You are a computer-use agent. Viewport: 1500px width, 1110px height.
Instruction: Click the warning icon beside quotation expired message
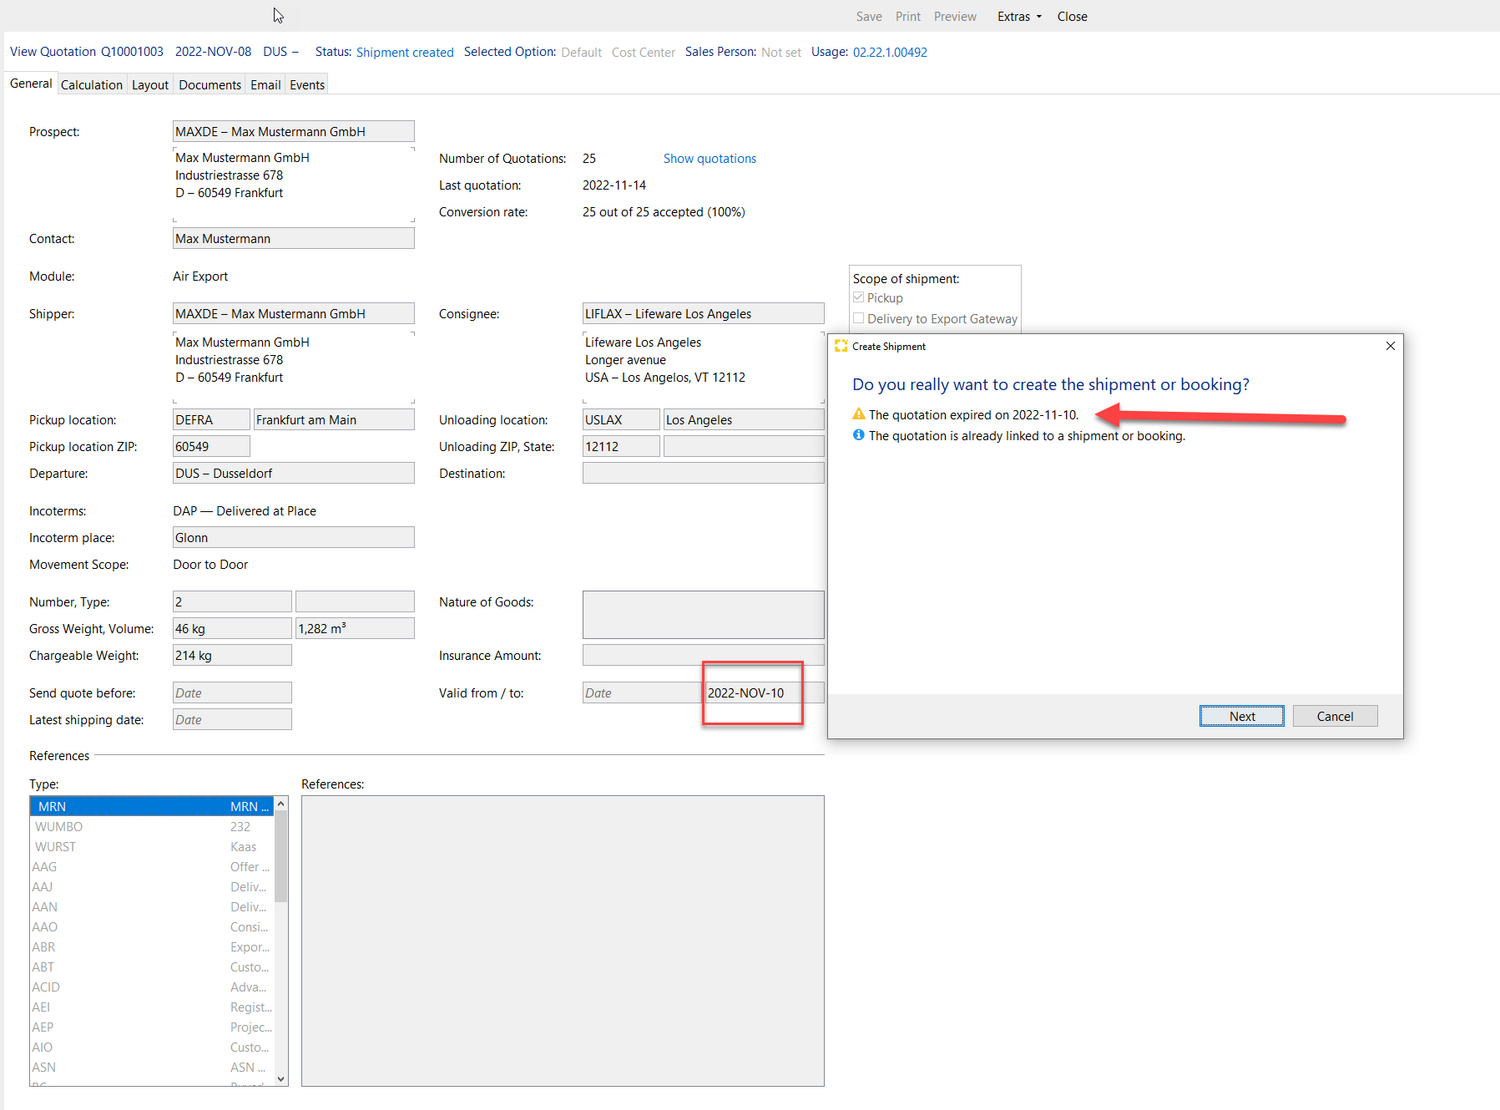click(x=858, y=414)
